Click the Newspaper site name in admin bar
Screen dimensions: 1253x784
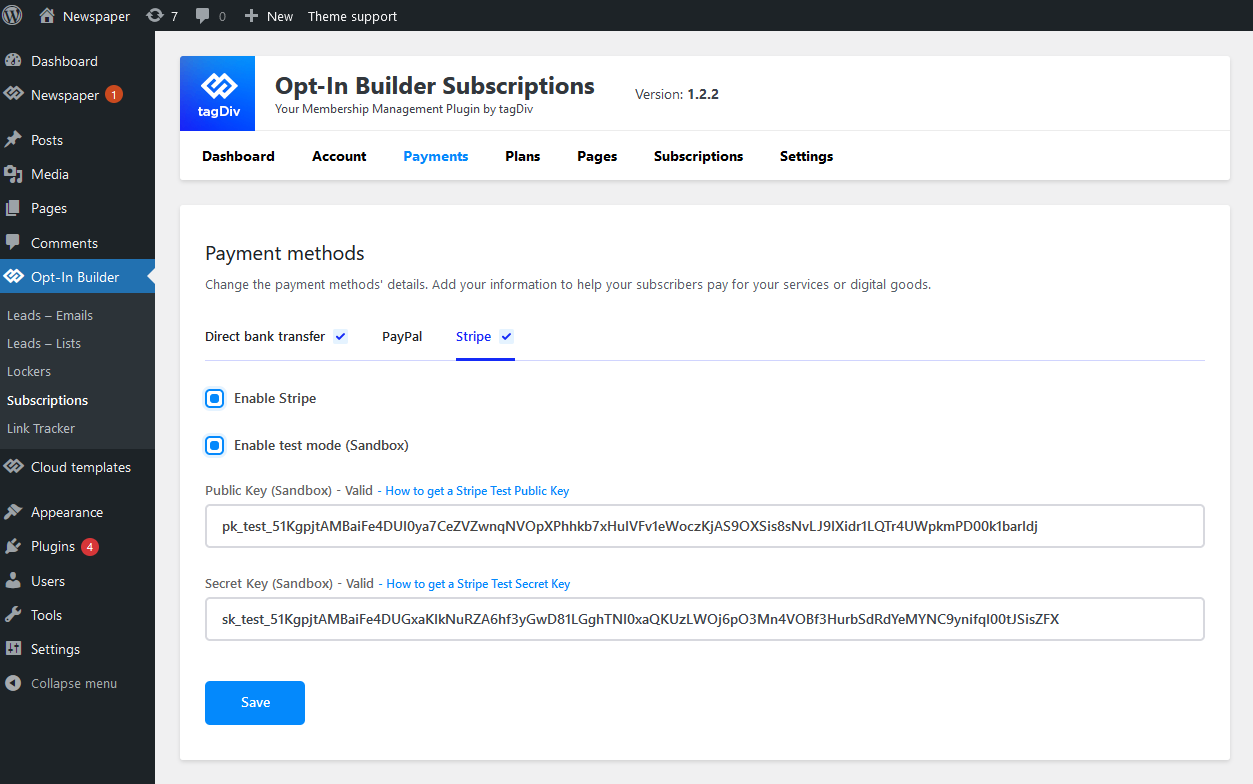(x=96, y=16)
